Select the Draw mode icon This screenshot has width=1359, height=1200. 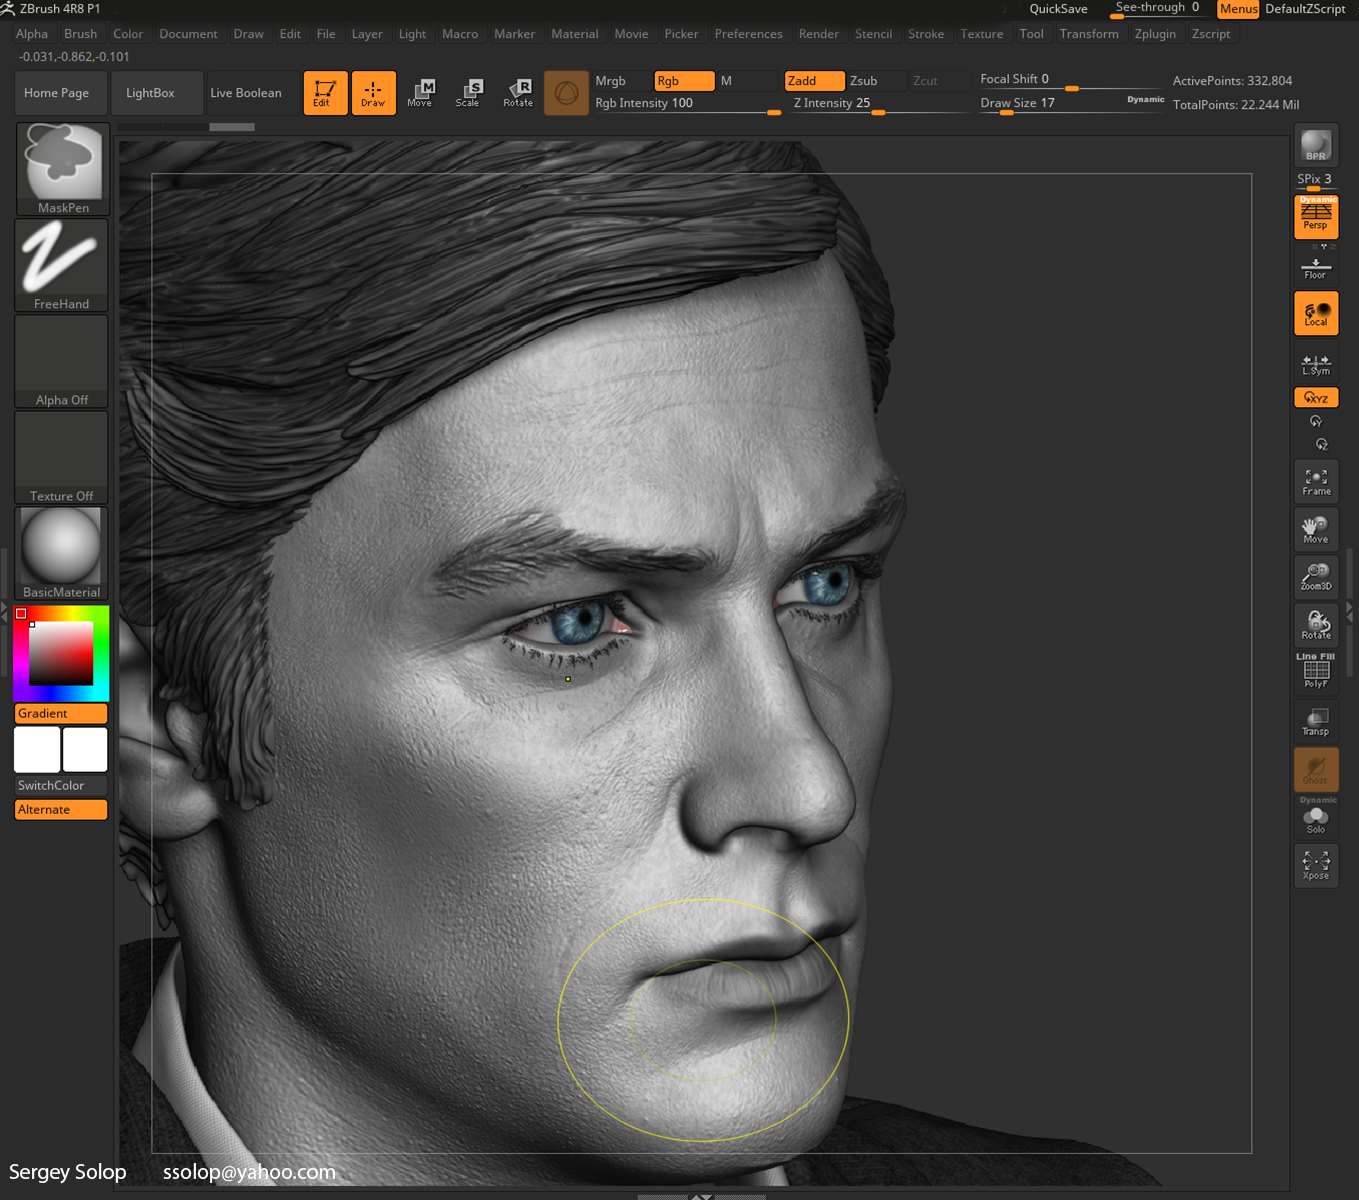click(x=373, y=93)
